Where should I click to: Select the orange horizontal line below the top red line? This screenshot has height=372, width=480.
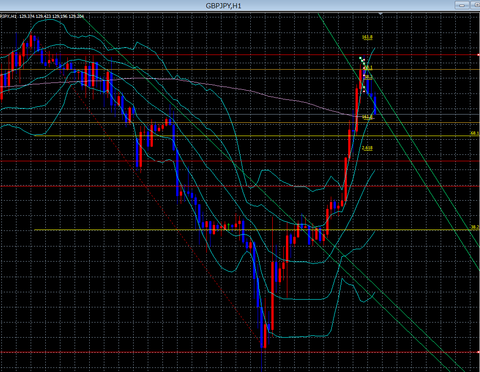tap(240, 70)
